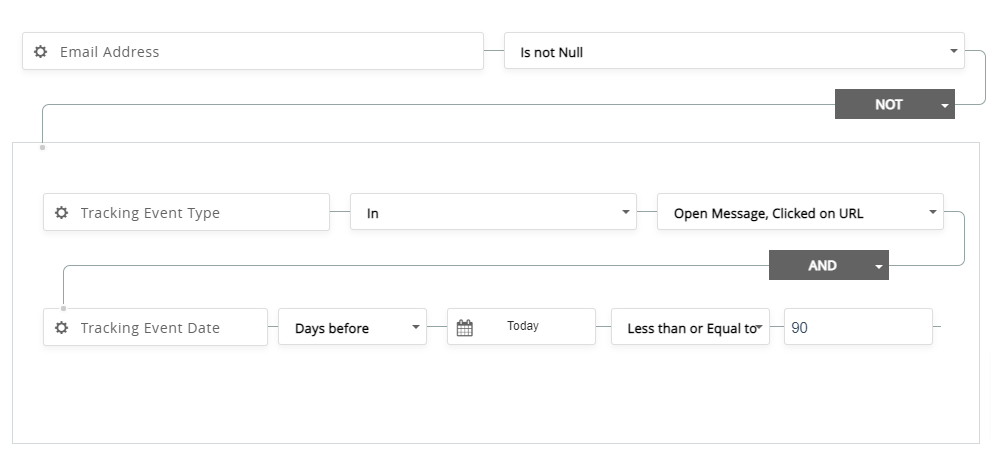Open the Days before dropdown
Image resolution: width=991 pixels, height=459 pixels.
click(x=415, y=328)
